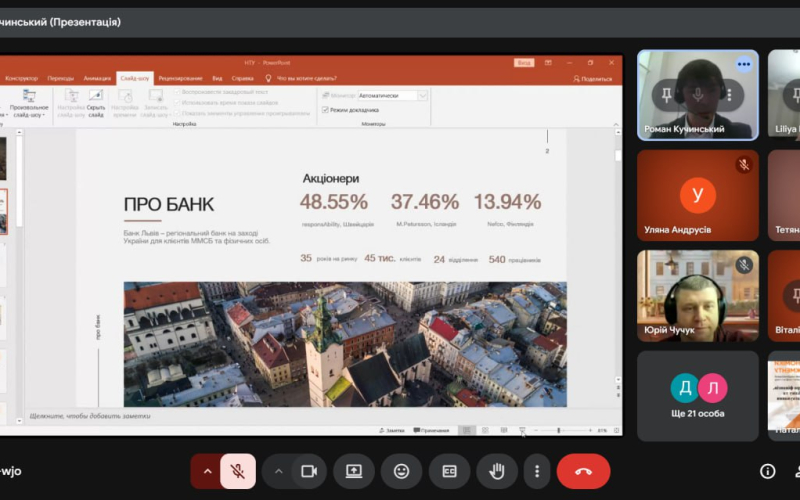Screen dimensions: 800x500
Task: Expand the microphone audio settings arrow
Action: (x=208, y=471)
